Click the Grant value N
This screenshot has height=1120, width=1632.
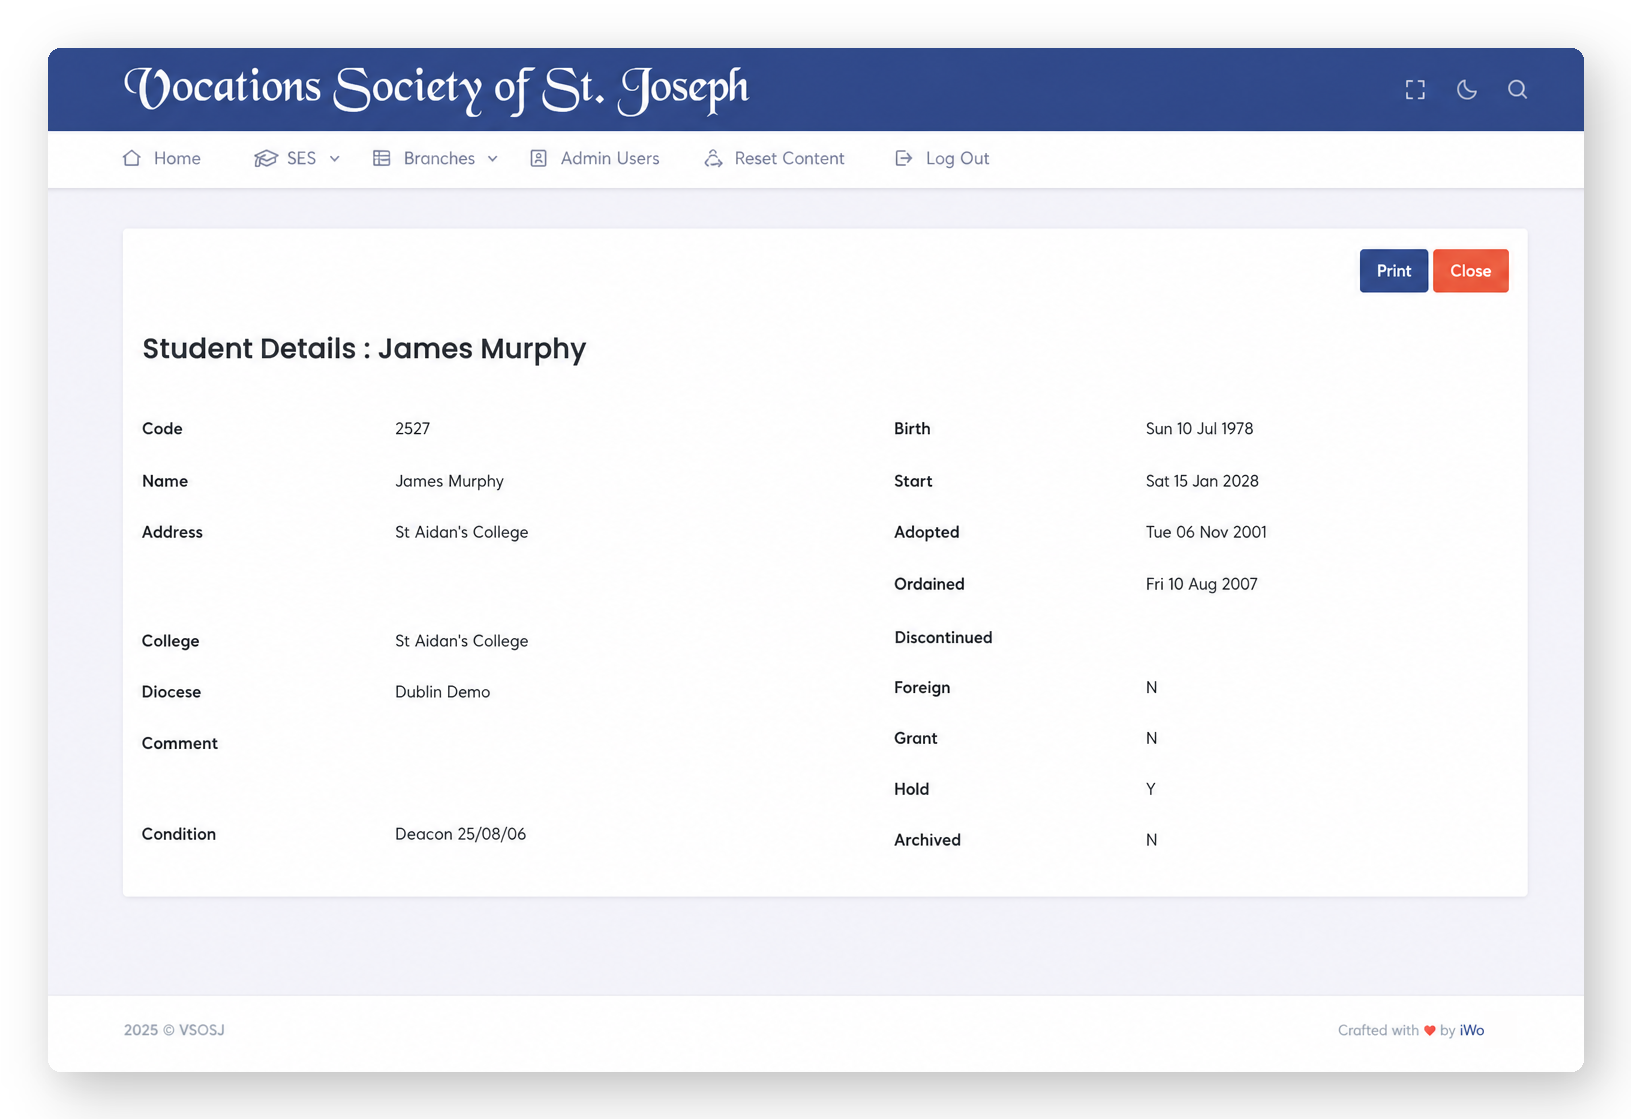[1151, 739]
